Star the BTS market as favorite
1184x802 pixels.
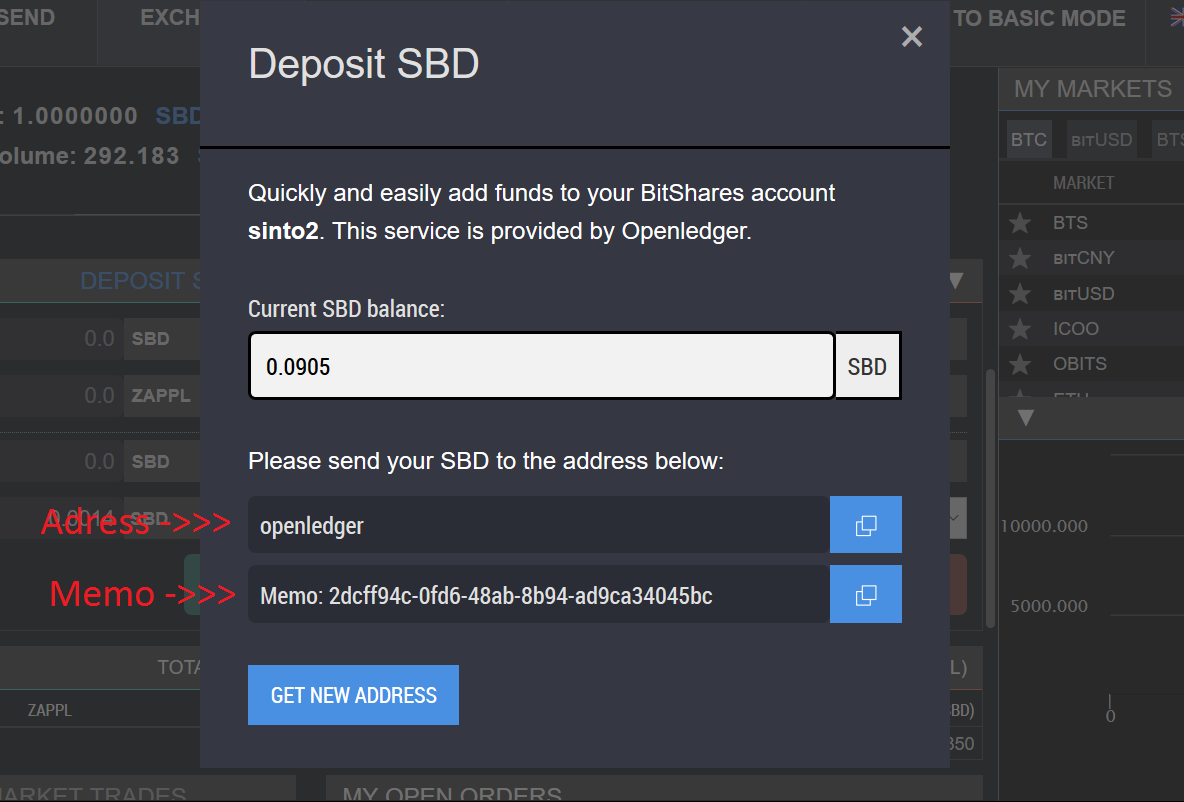[1019, 223]
